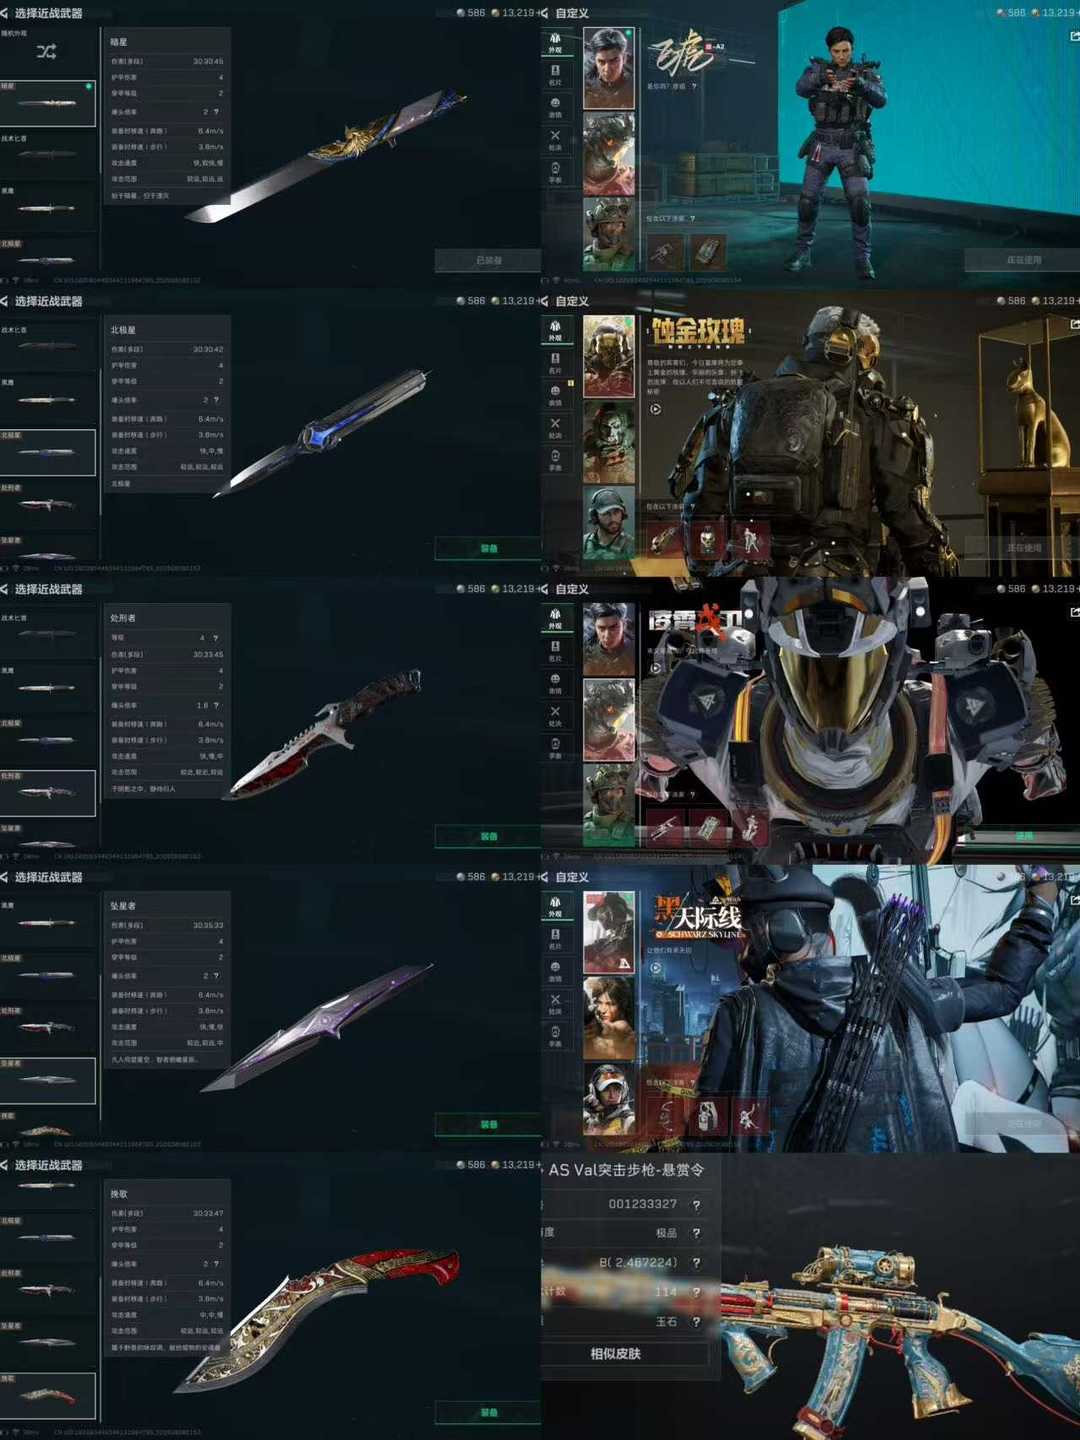This screenshot has width=1080, height=1440.
Task: Select the first operator portrait in 飞虎 panel
Action: click(609, 68)
